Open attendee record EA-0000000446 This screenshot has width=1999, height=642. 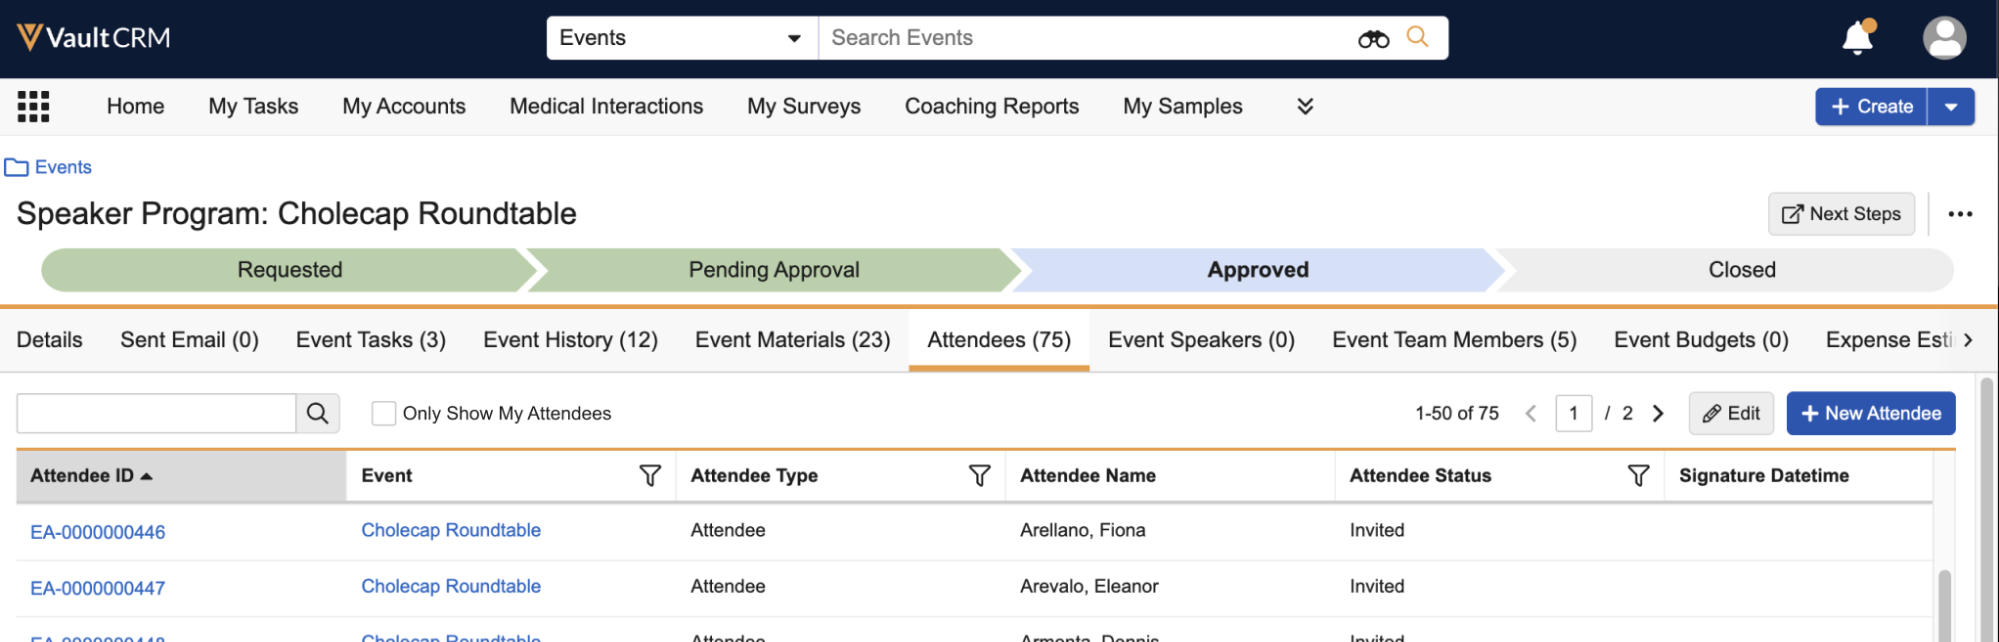[98, 532]
